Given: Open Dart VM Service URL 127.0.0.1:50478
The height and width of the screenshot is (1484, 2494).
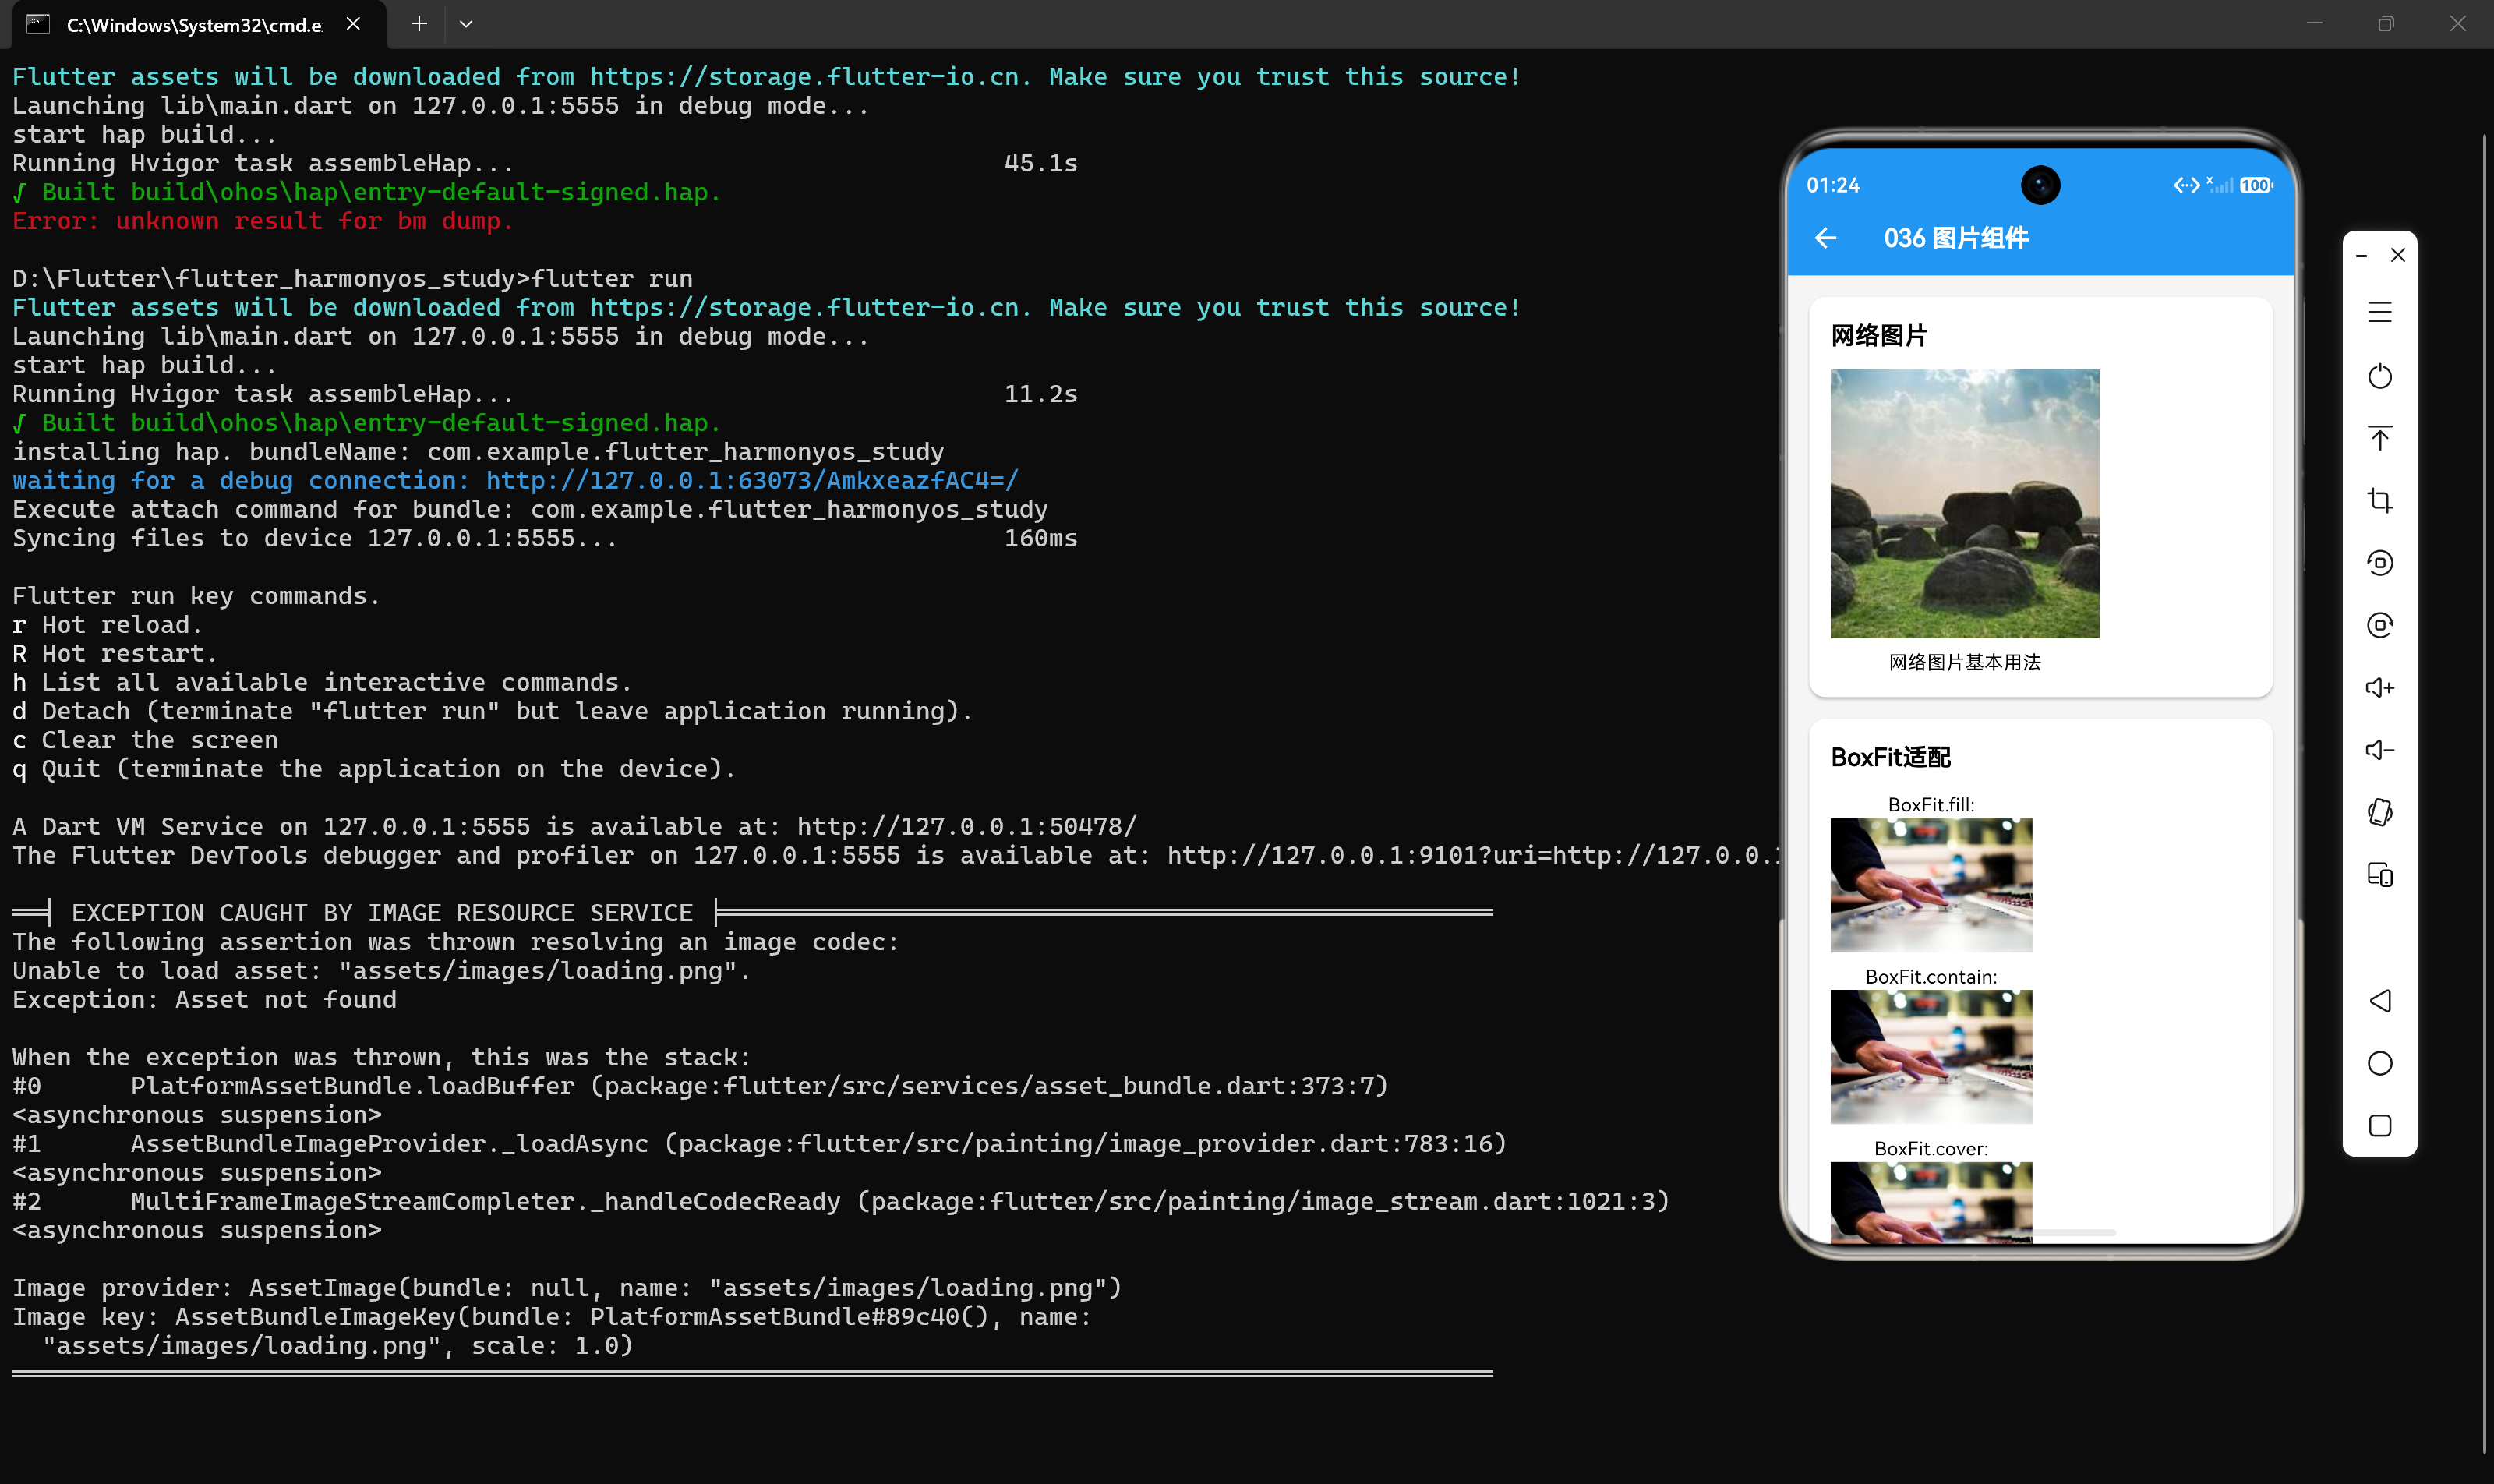Looking at the screenshot, I should 967,827.
